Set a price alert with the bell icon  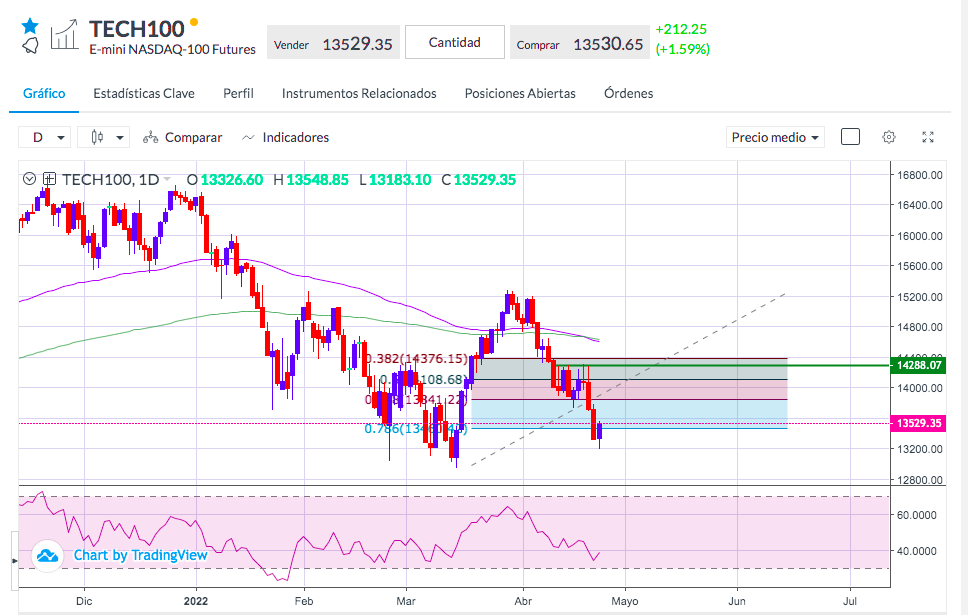[30, 46]
